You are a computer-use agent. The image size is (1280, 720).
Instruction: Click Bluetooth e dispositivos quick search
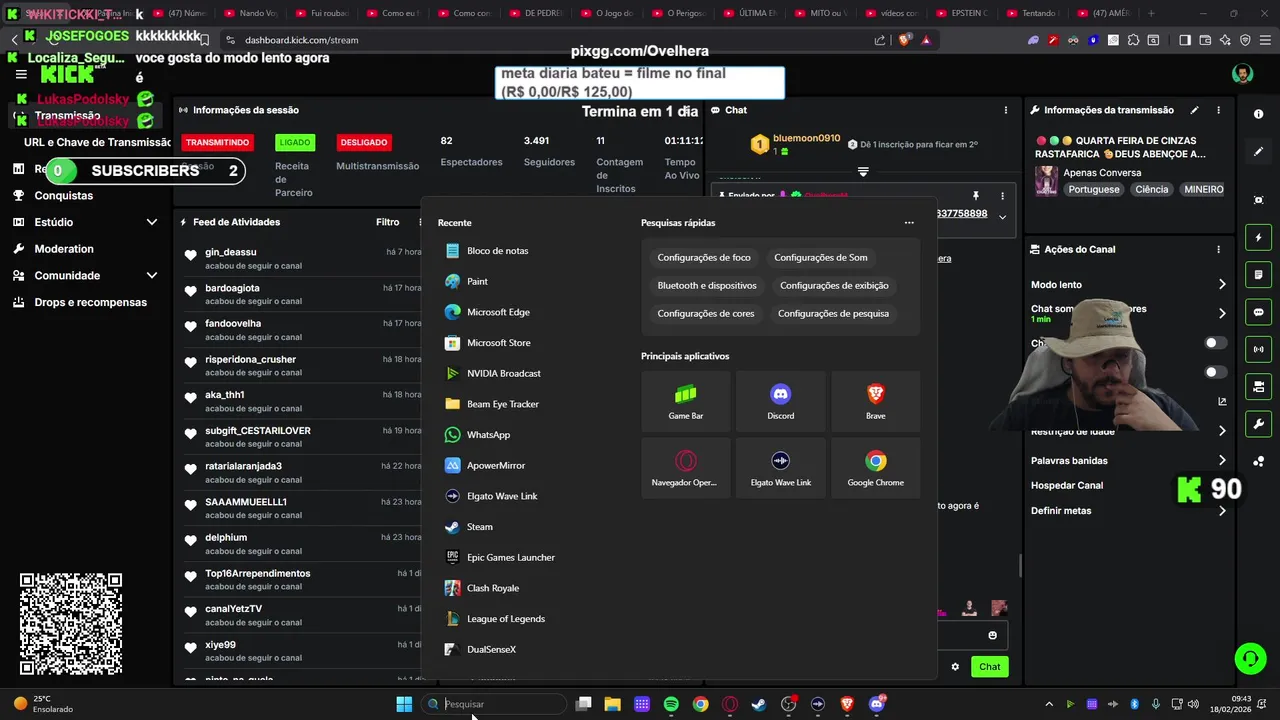pos(707,286)
